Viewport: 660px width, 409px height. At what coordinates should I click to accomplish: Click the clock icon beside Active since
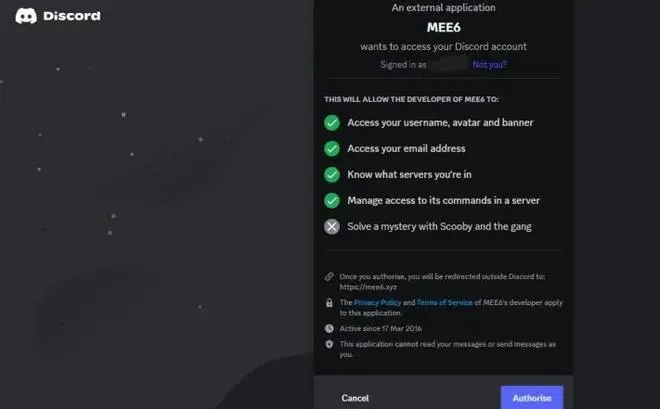(x=329, y=328)
